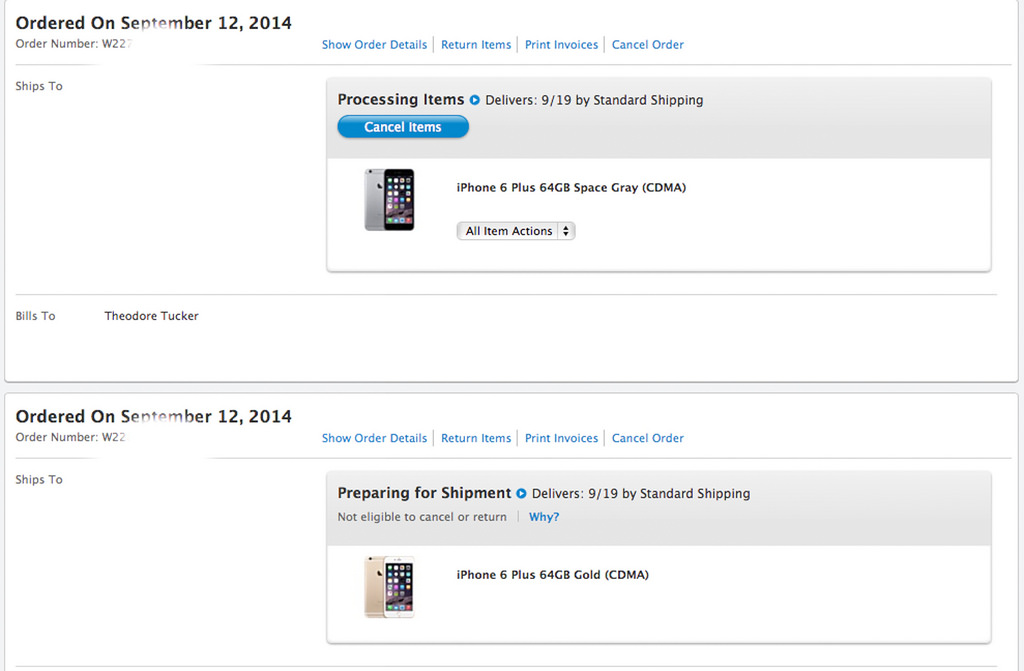The height and width of the screenshot is (671, 1024).
Task: Click the Processing Items status heading
Action: (401, 100)
